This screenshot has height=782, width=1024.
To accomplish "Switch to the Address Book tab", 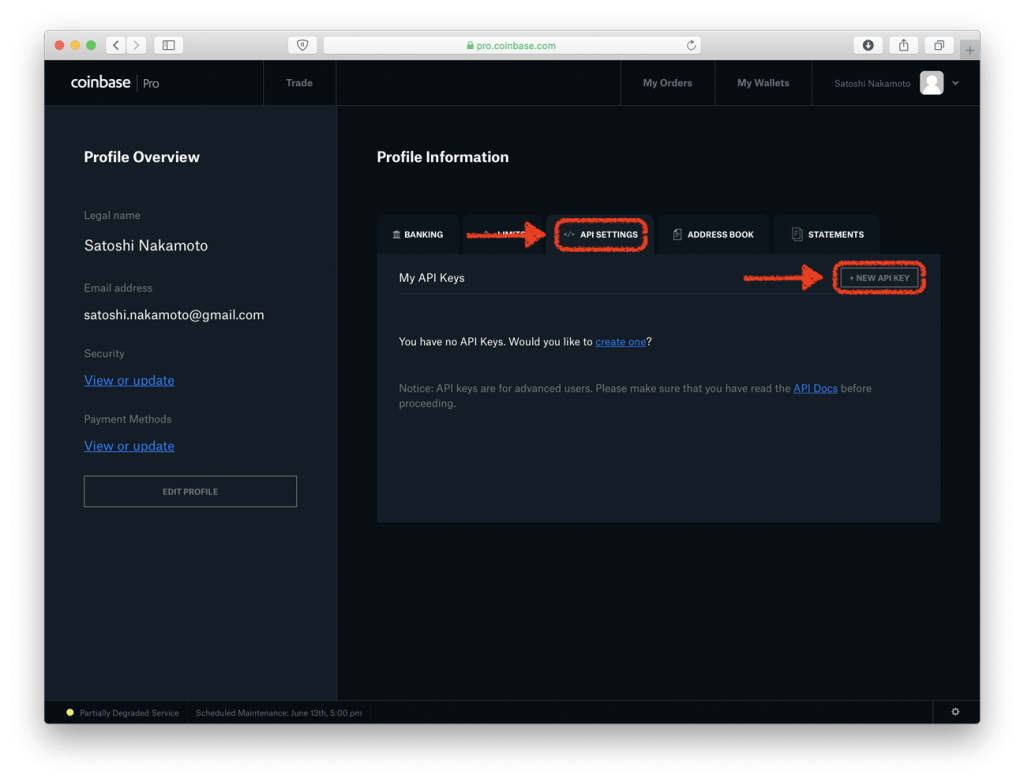I will pos(713,235).
